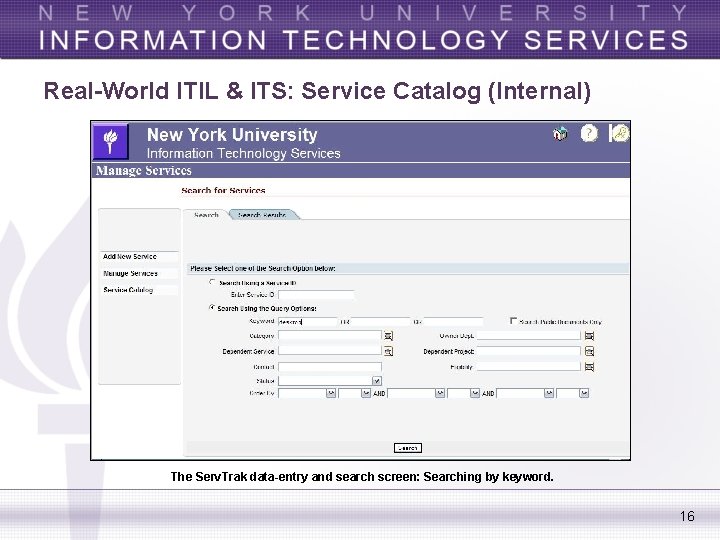Open lookup icon beside Owner Dept field
The height and width of the screenshot is (540, 720).
point(589,336)
